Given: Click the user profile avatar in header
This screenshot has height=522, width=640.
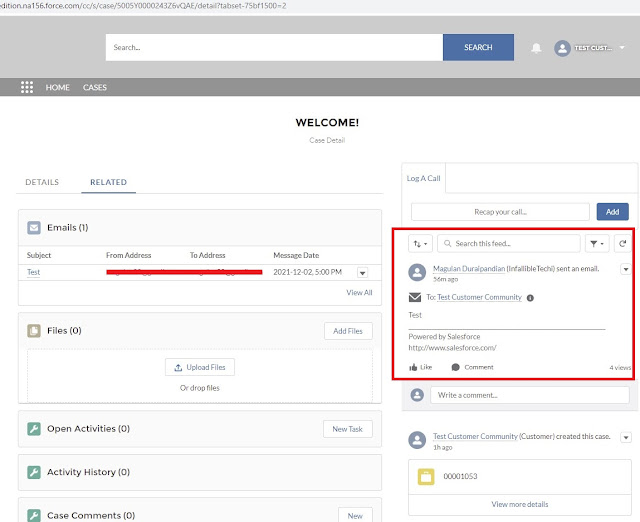Looking at the screenshot, I should 562,48.
